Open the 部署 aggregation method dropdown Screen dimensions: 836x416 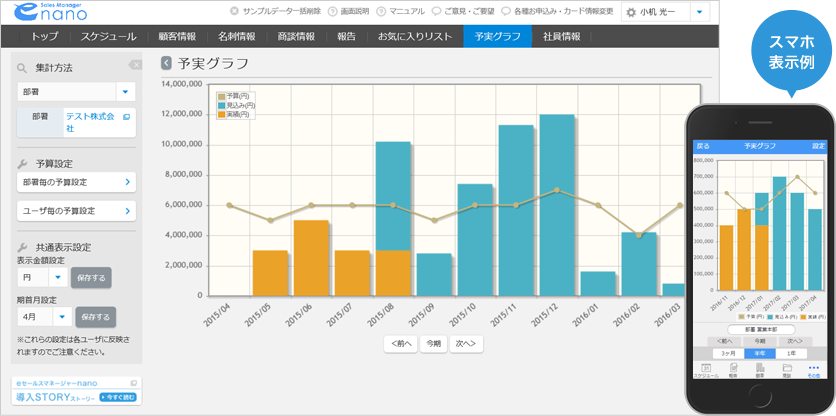[125, 92]
